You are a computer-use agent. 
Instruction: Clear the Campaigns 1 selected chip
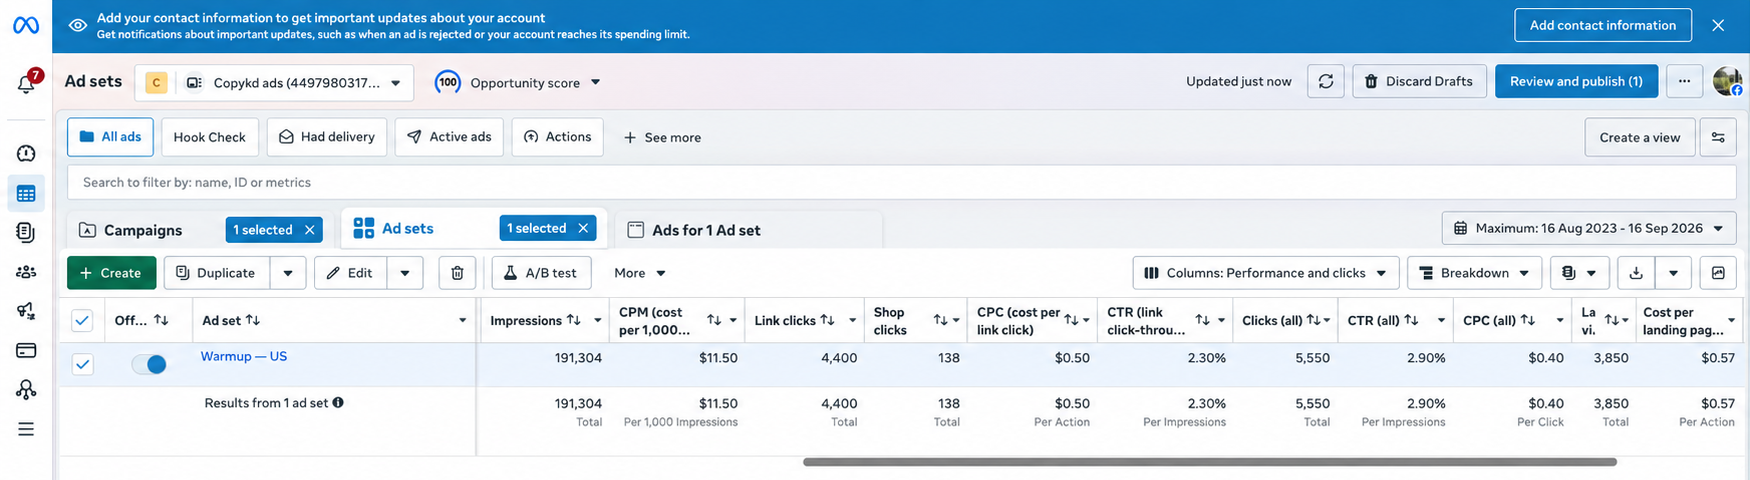pyautogui.click(x=310, y=230)
